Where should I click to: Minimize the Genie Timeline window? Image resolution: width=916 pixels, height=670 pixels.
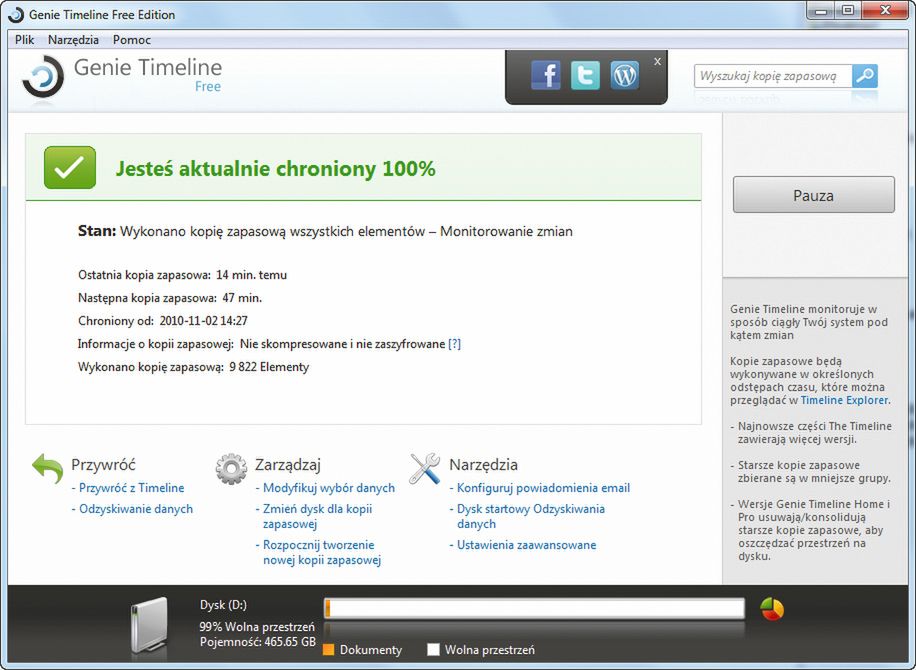[x=821, y=11]
